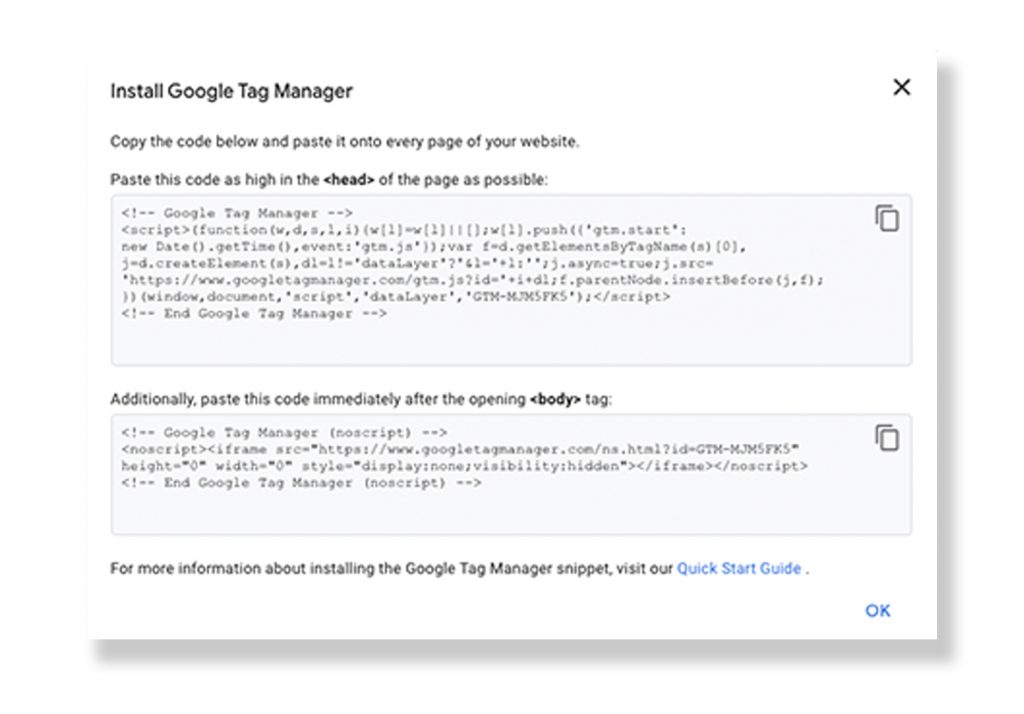Click the 'new Date().getTime()' code line

click(x=434, y=247)
